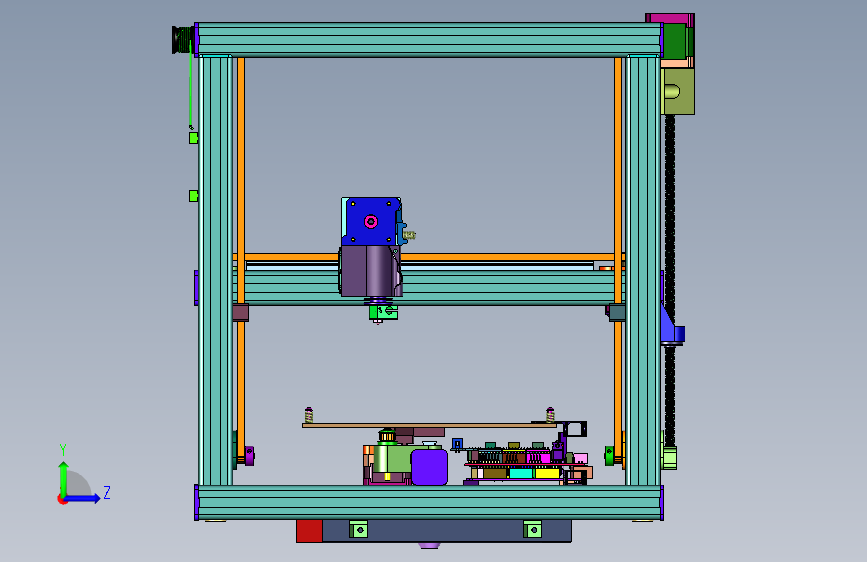This screenshot has width=867, height=562.
Task: Select the violet box beneath the print bed
Action: coord(429,467)
